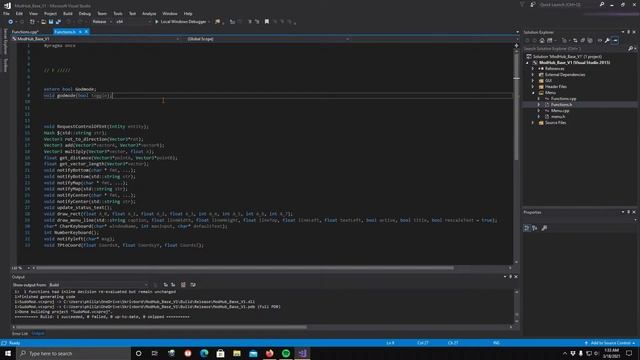Open the Global Scope dropdown
The width and height of the screenshot is (640, 360).
pyautogui.click(x=267, y=39)
